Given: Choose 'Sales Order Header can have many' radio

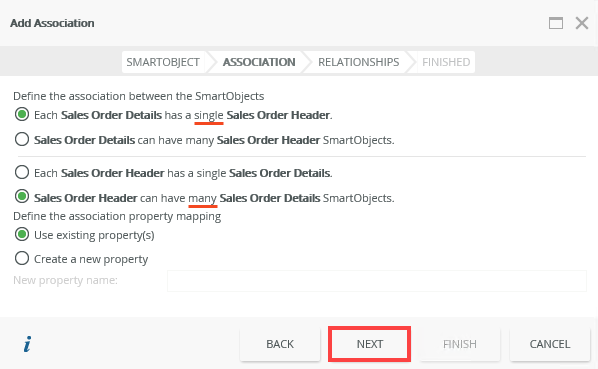Looking at the screenshot, I should click(22, 197).
